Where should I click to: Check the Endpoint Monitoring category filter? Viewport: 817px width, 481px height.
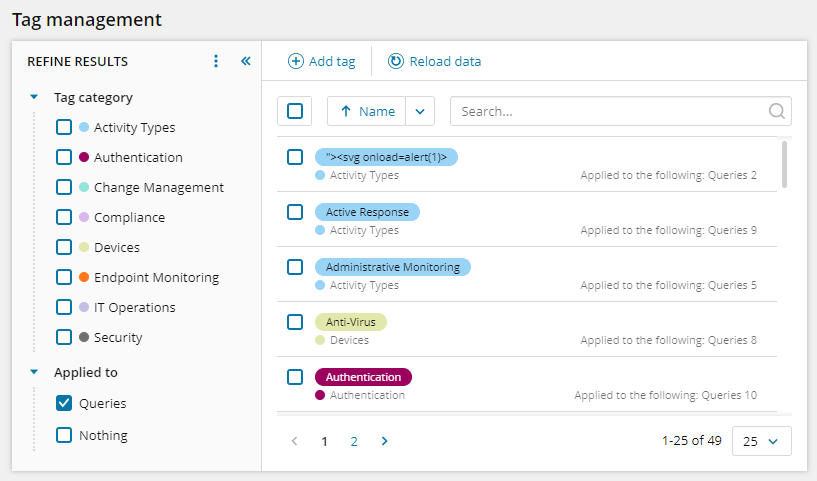pos(64,277)
